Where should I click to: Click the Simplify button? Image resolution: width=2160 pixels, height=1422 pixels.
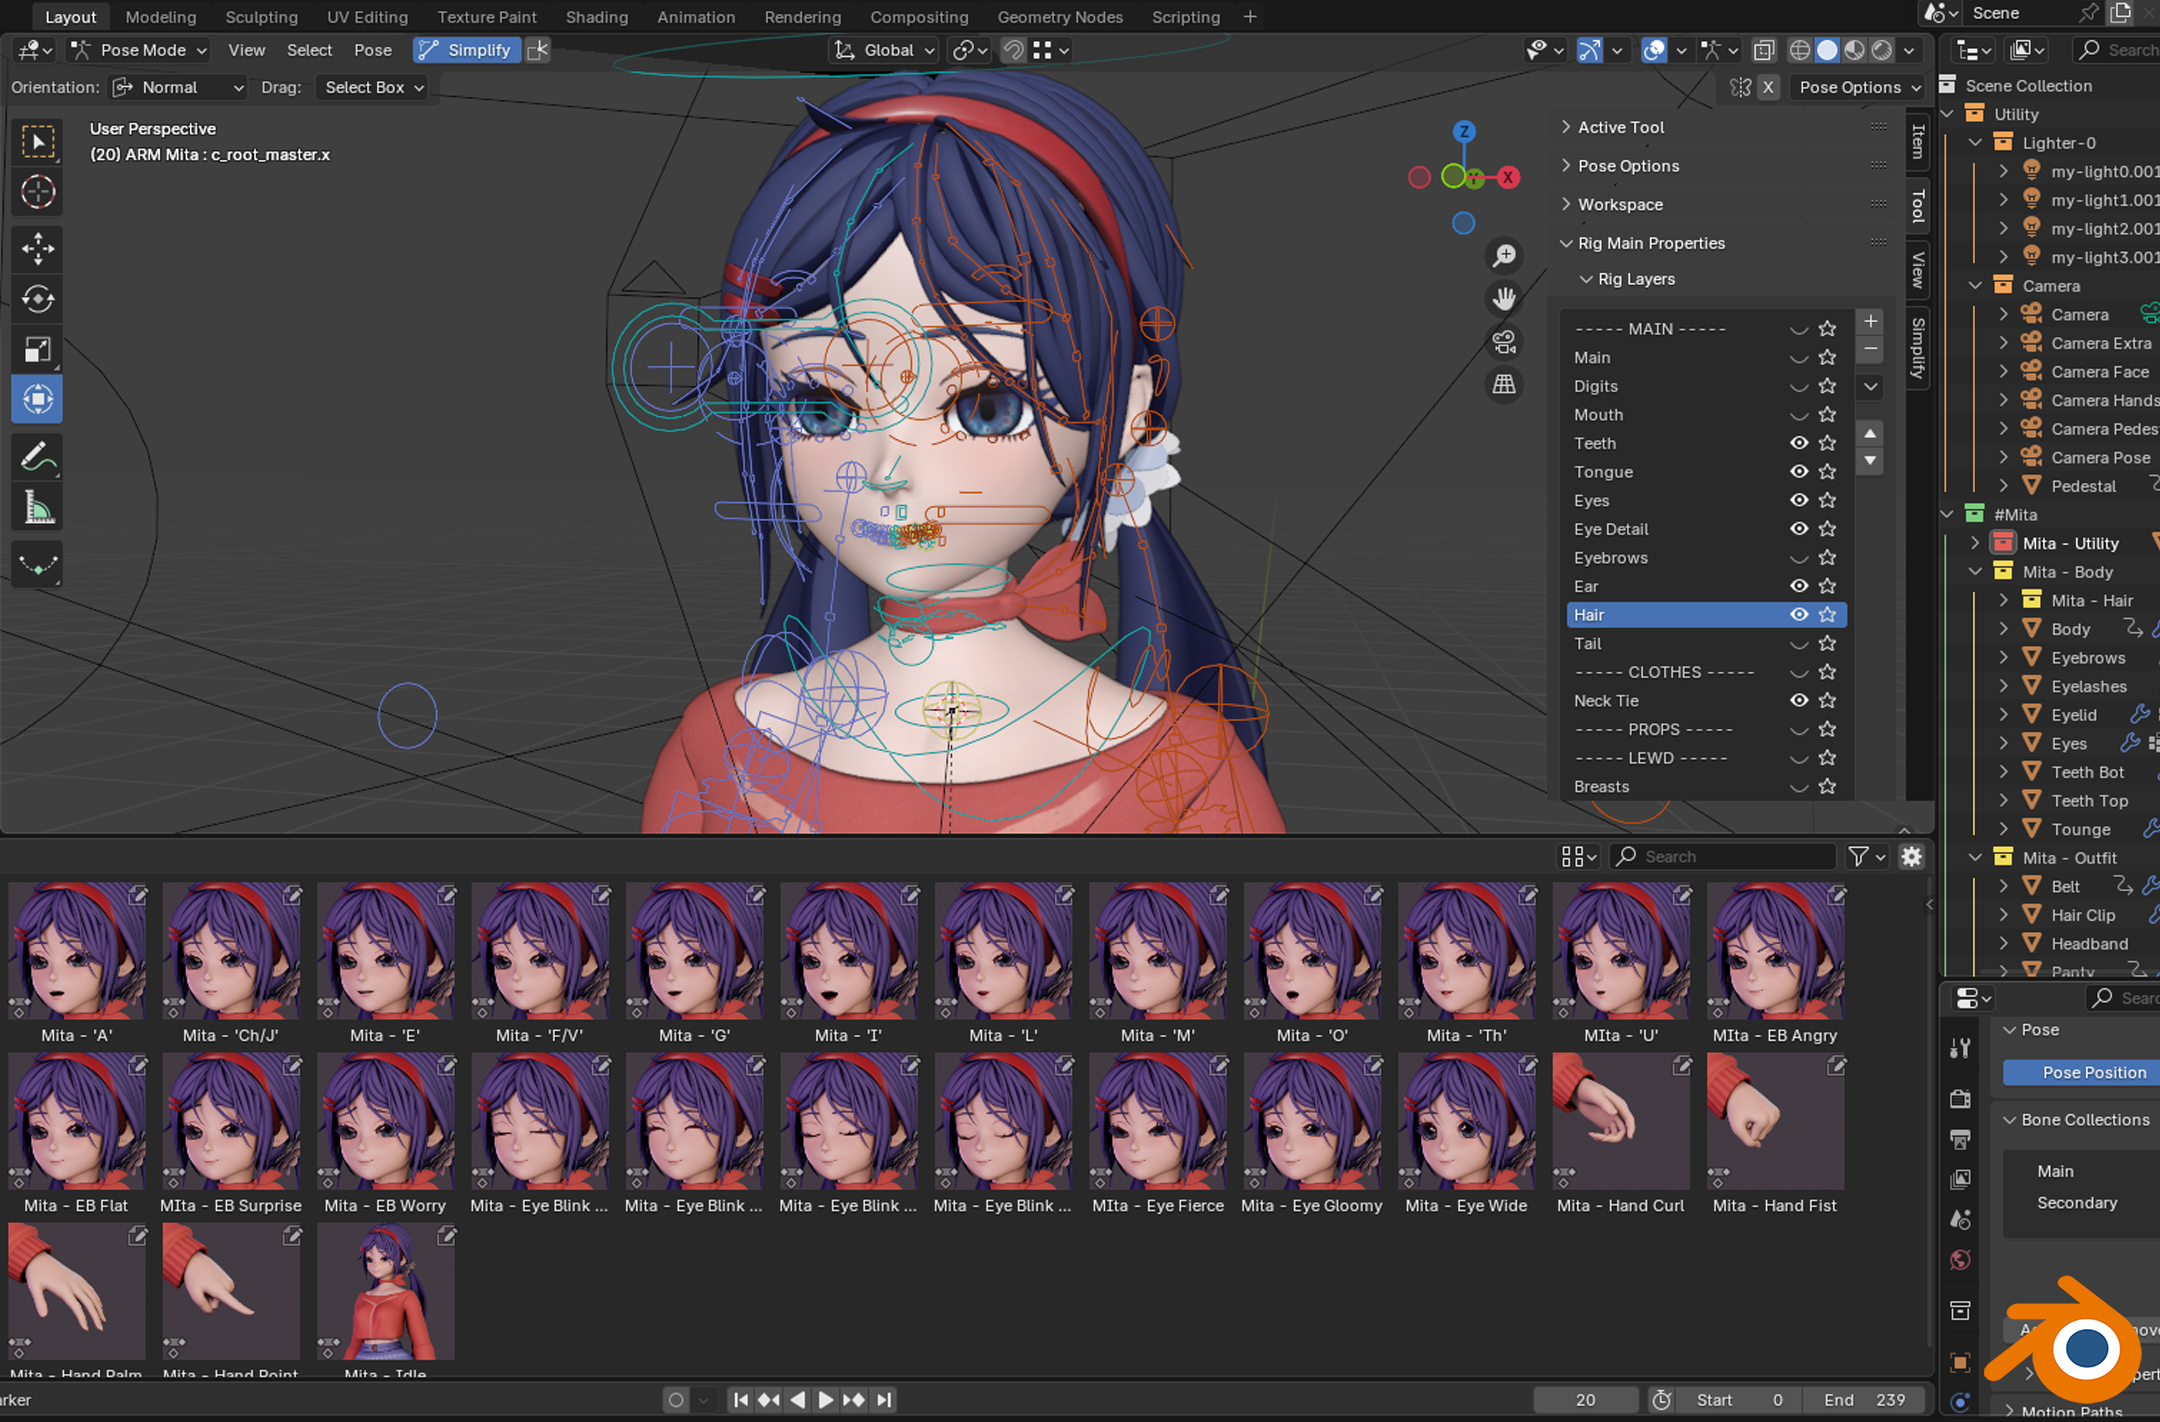467,50
